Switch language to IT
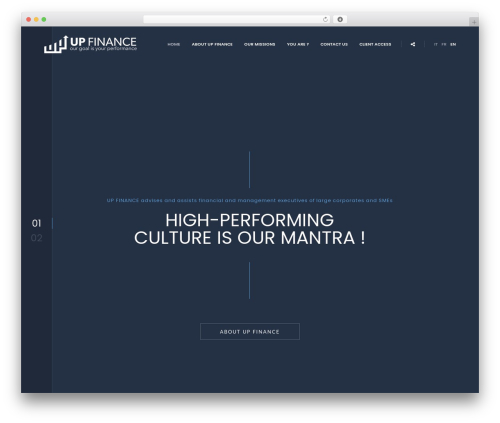The height and width of the screenshot is (423, 500). tap(435, 44)
